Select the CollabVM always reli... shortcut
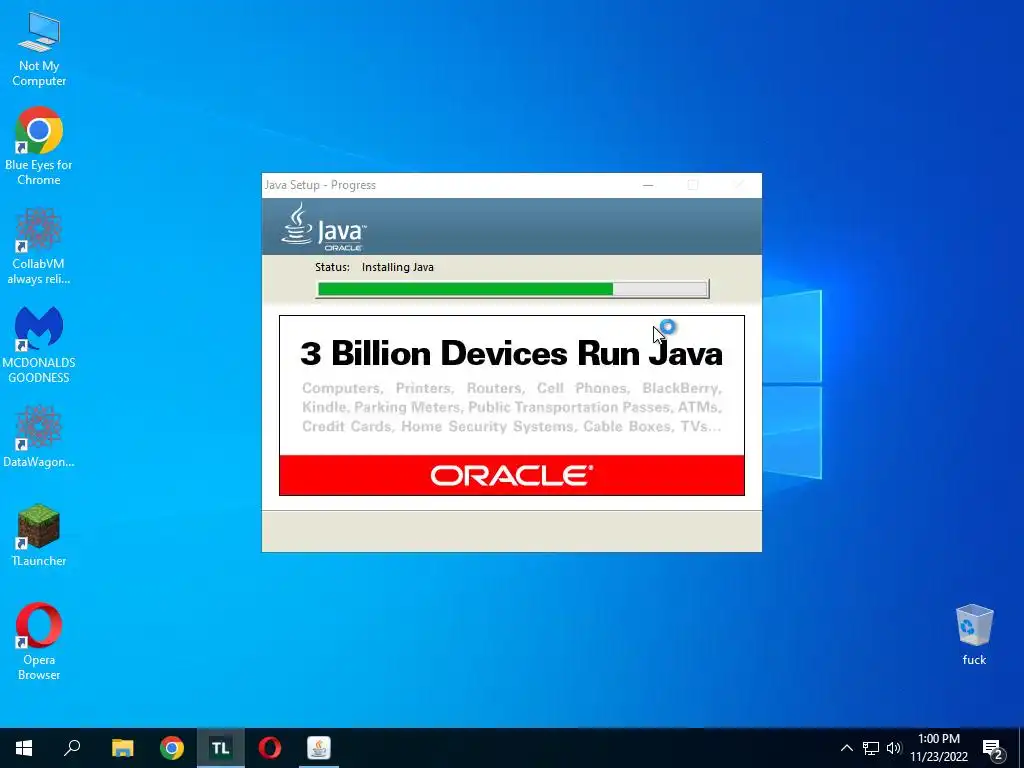The width and height of the screenshot is (1024, 768). pyautogui.click(x=39, y=246)
